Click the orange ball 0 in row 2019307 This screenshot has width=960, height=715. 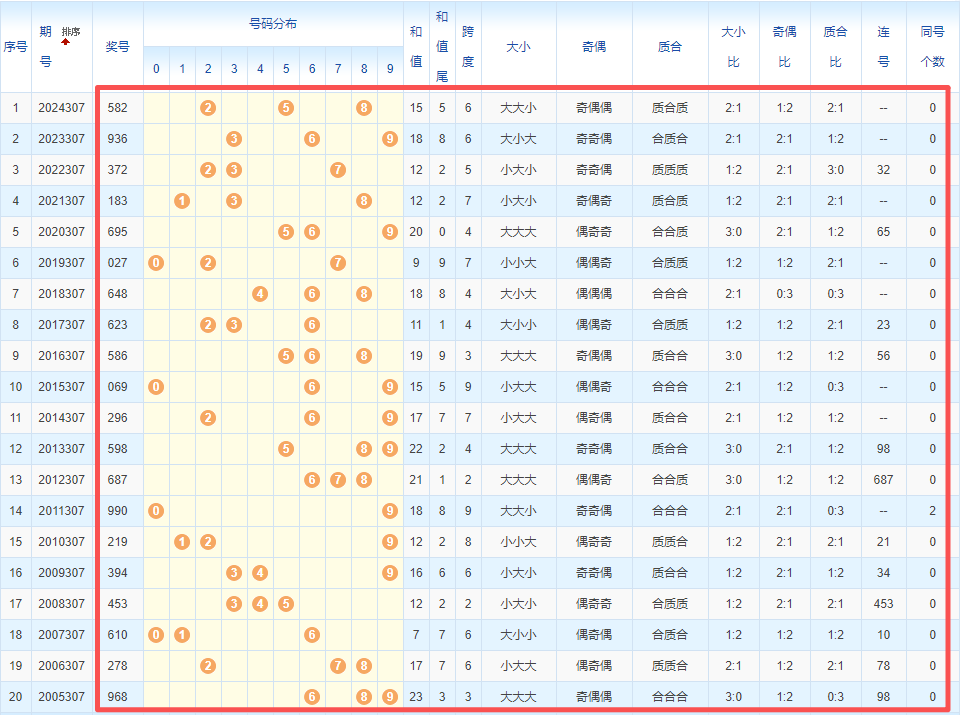click(156, 263)
